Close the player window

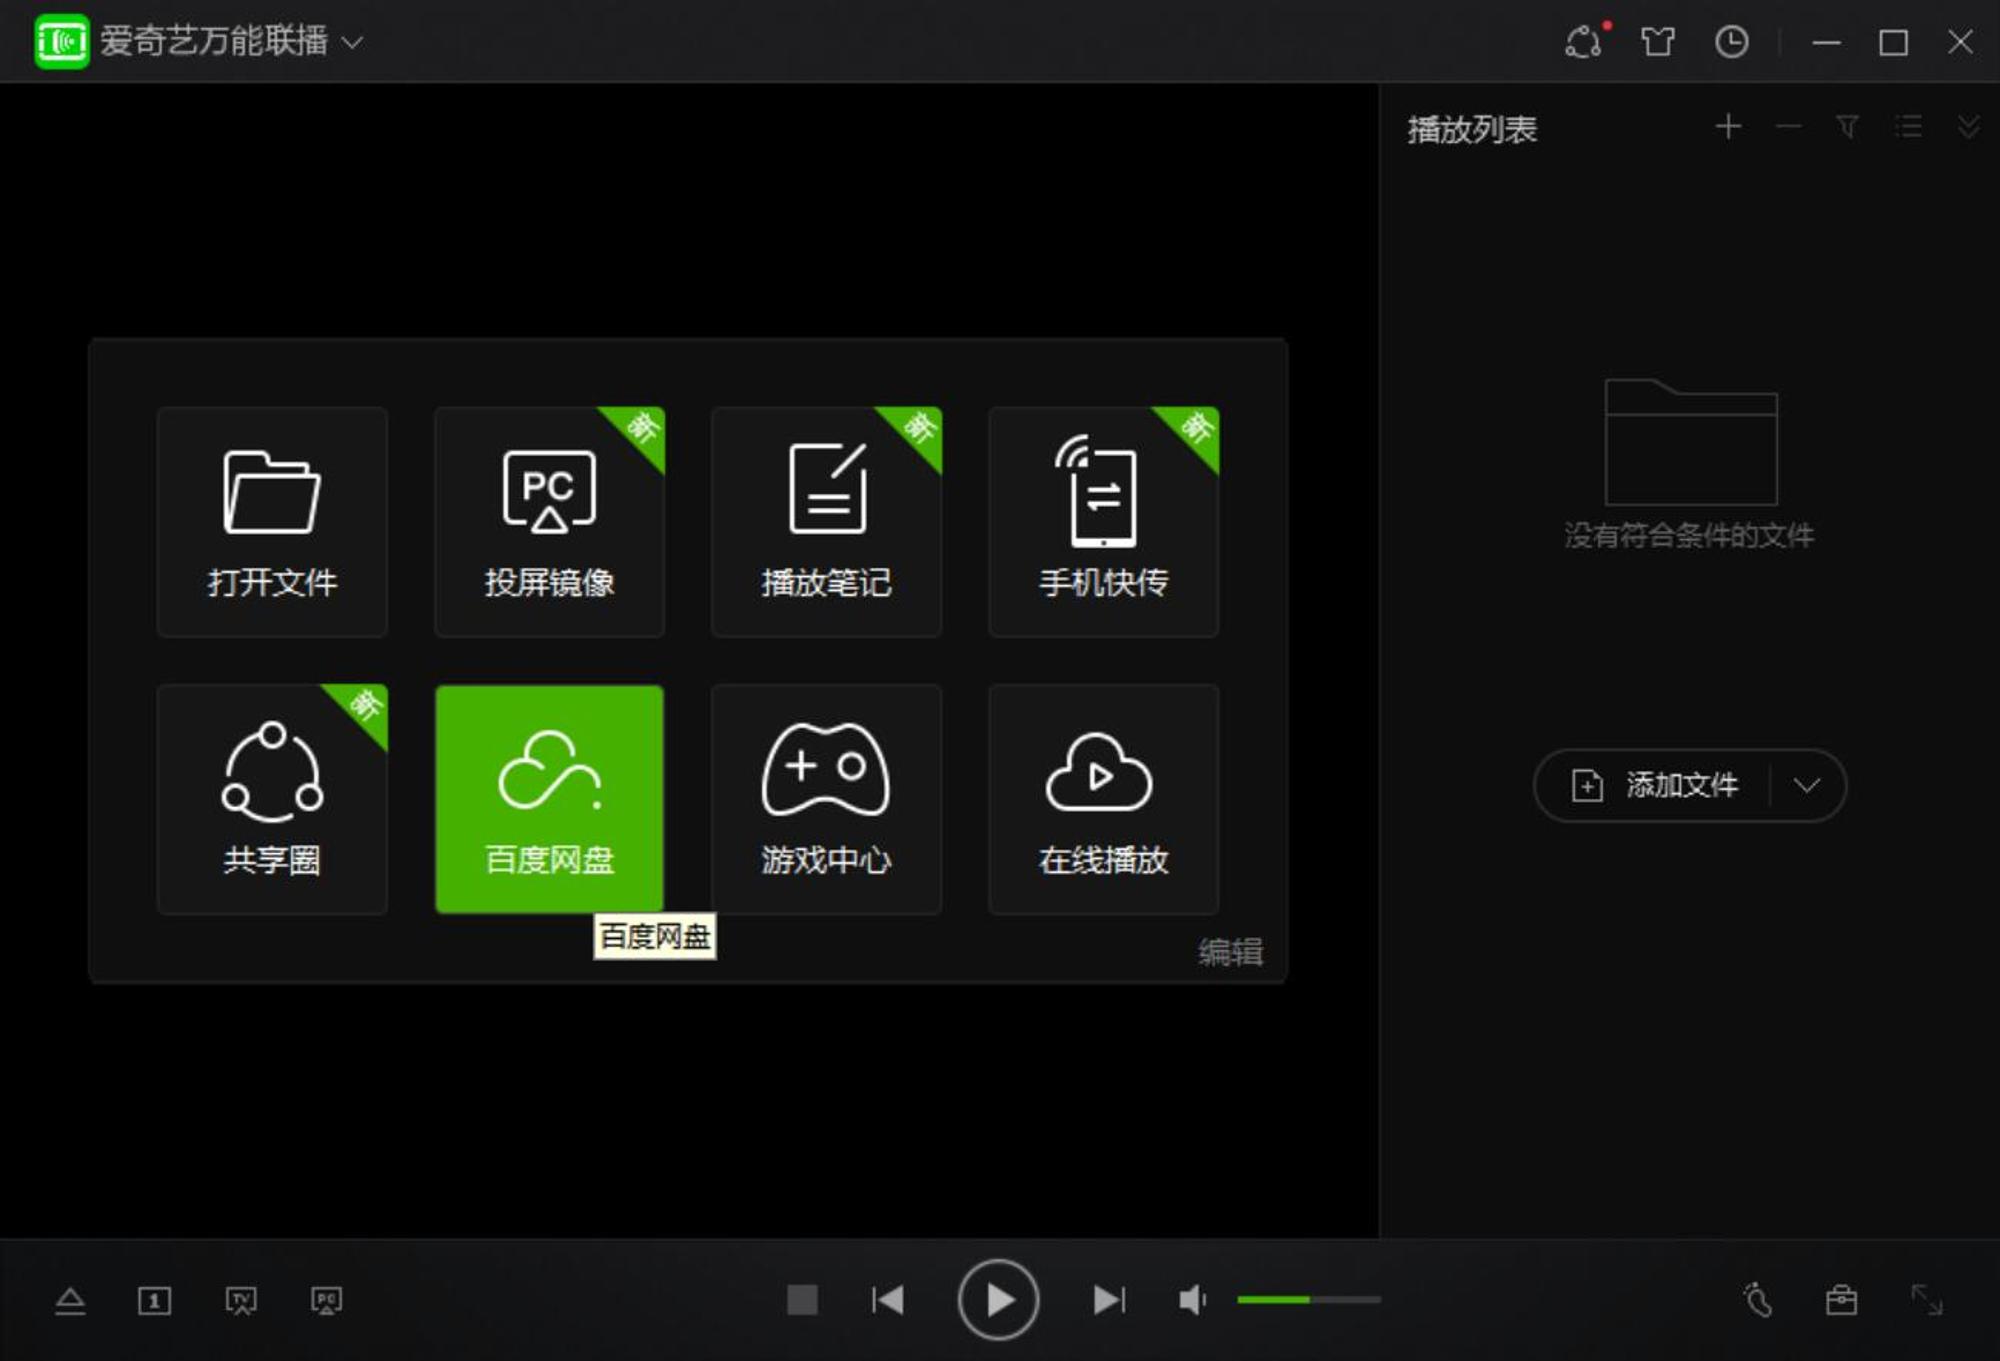1960,42
